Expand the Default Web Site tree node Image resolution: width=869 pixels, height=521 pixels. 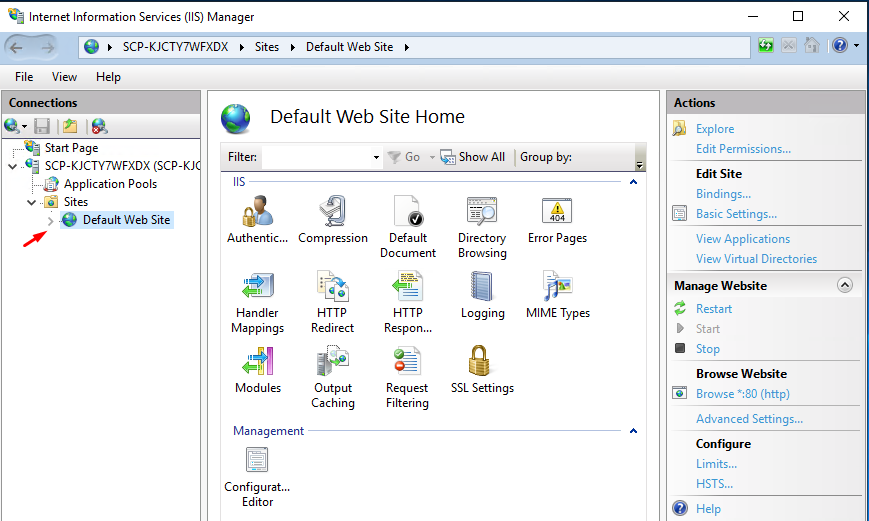[x=50, y=221]
